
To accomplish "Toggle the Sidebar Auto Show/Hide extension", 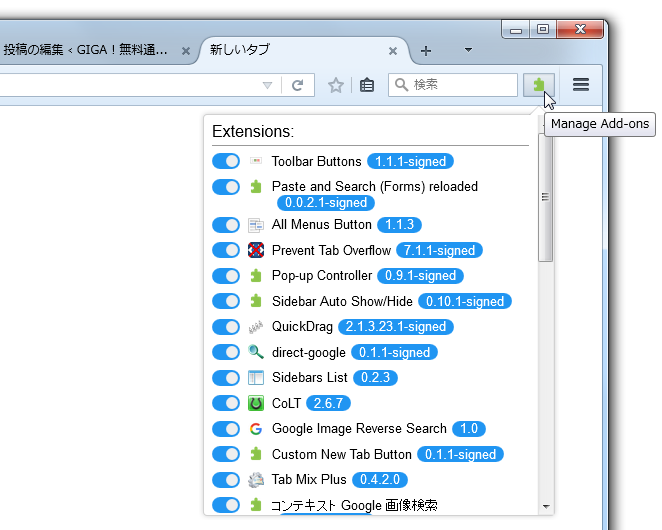I will click(226, 301).
